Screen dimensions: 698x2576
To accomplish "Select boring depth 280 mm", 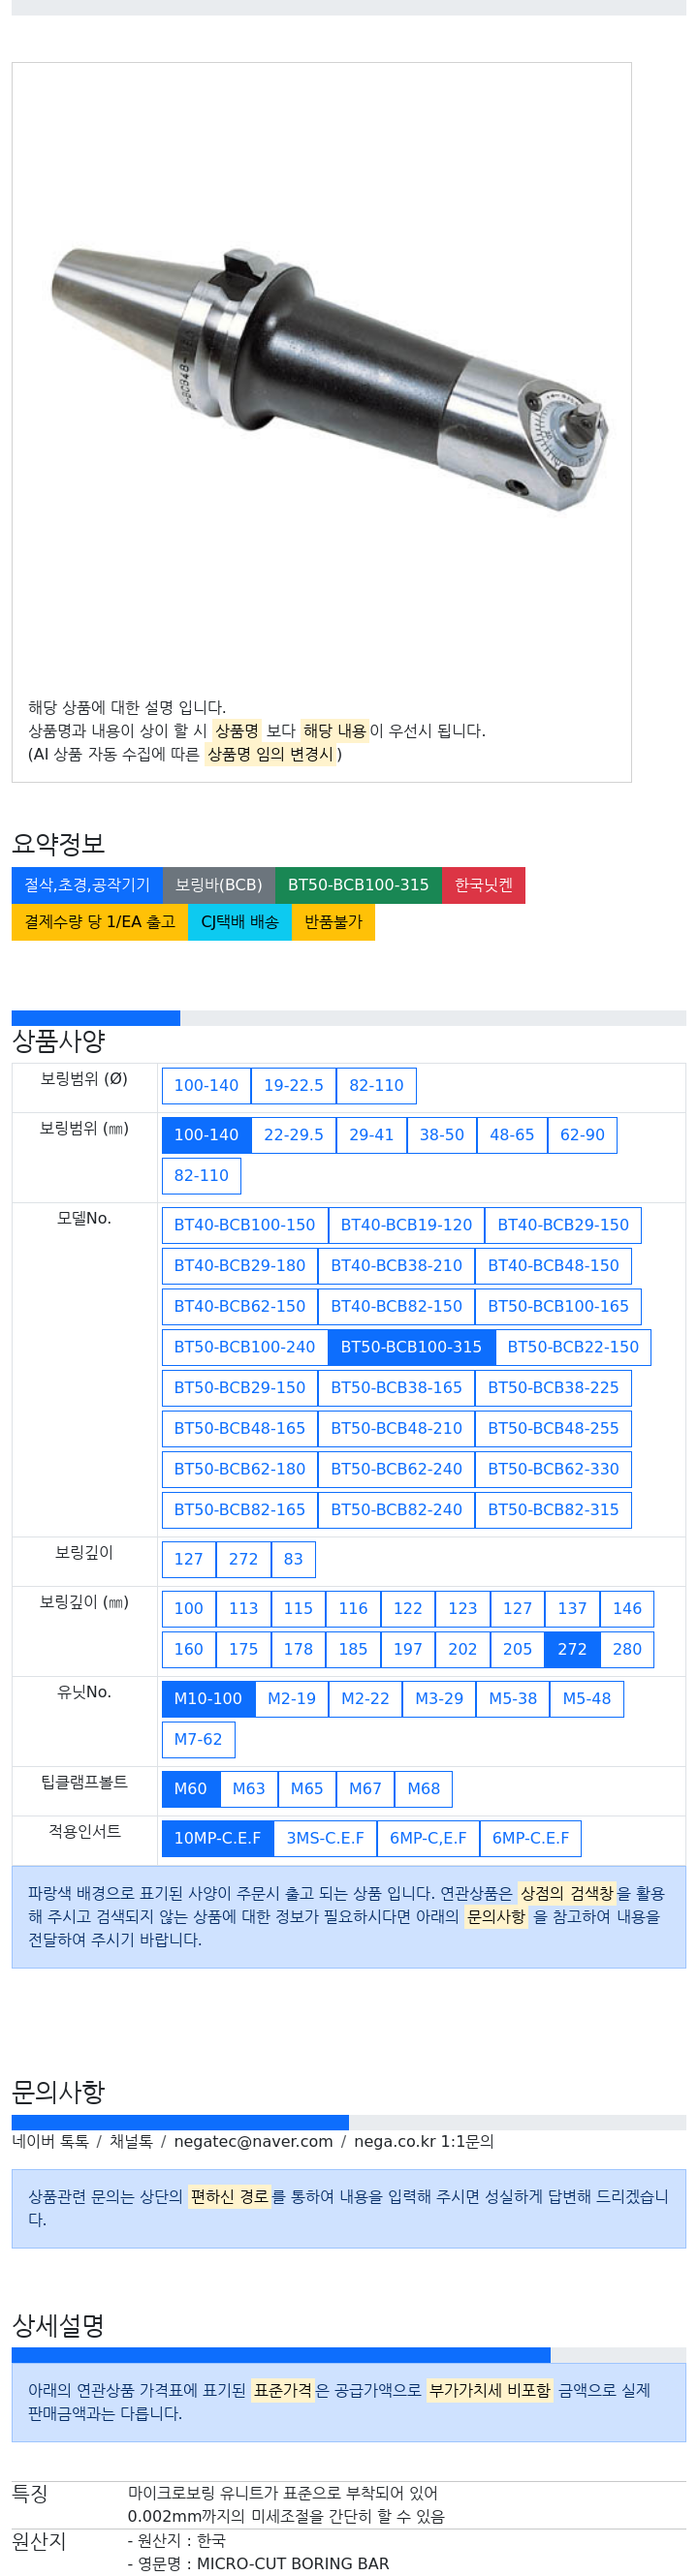I will [628, 1649].
